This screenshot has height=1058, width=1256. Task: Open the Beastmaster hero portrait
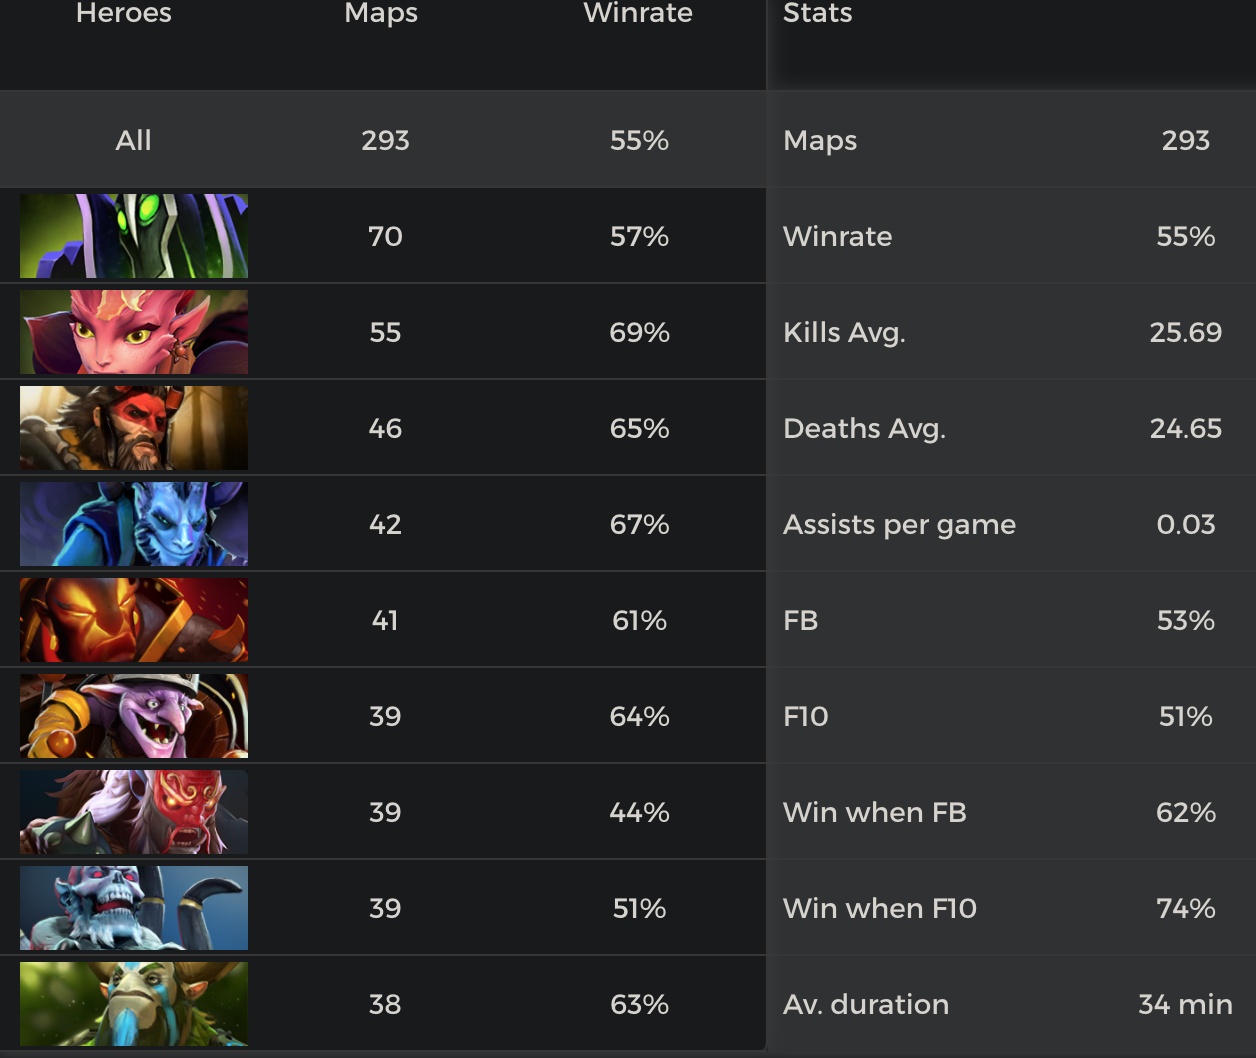tap(134, 428)
